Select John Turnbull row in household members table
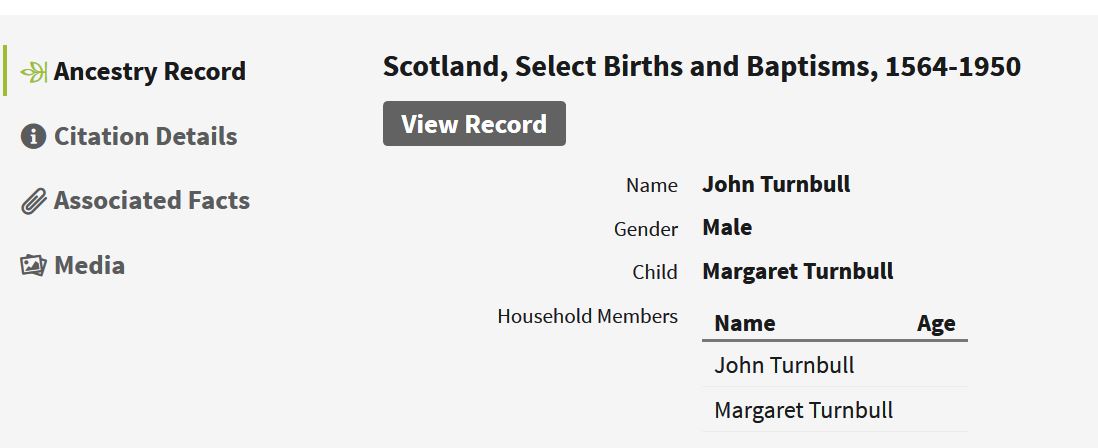The image size is (1098, 448). [x=784, y=365]
